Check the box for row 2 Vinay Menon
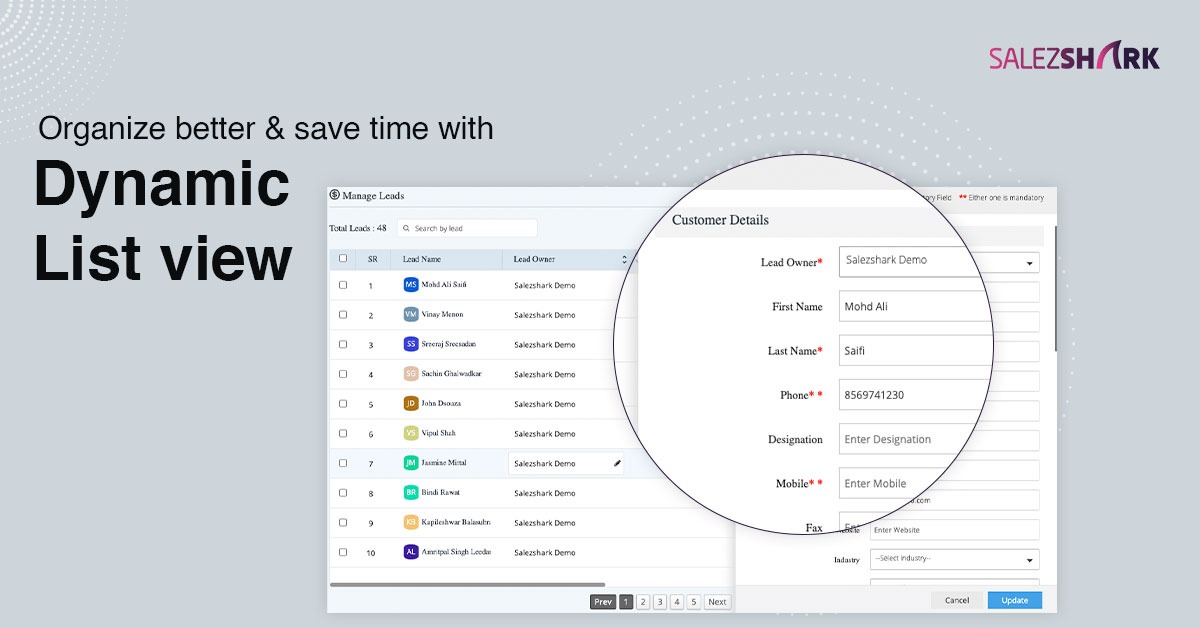The image size is (1200, 628). pyautogui.click(x=343, y=314)
